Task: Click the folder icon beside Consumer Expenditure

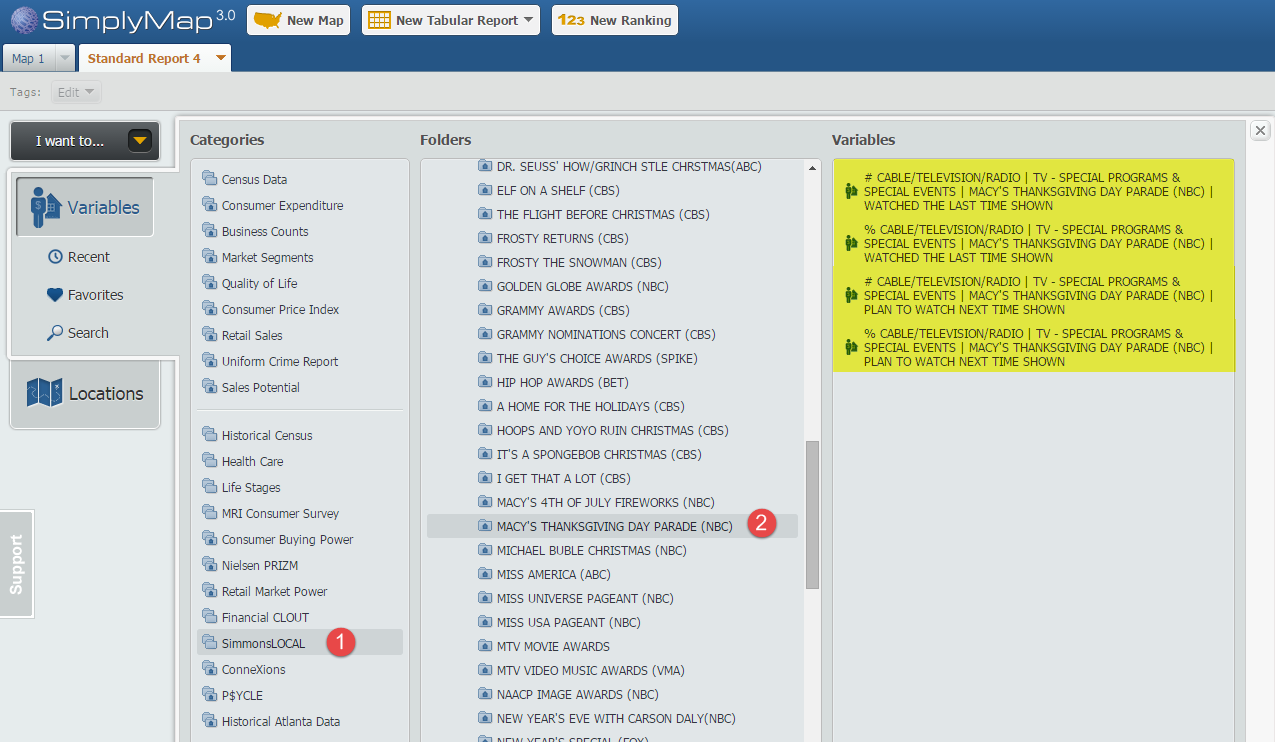Action: [209, 204]
